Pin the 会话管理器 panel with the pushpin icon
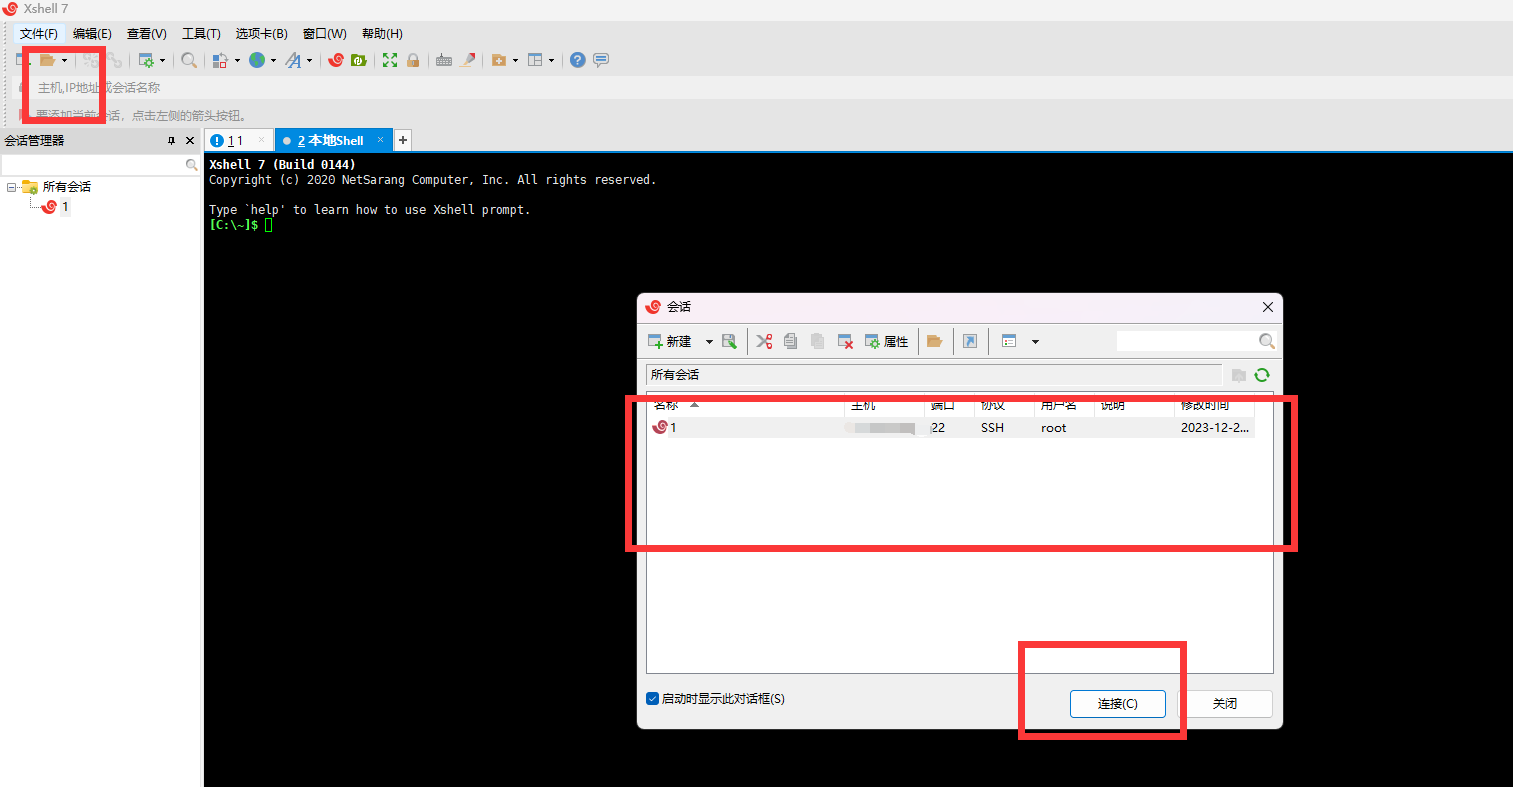The width and height of the screenshot is (1513, 787). pos(171,141)
